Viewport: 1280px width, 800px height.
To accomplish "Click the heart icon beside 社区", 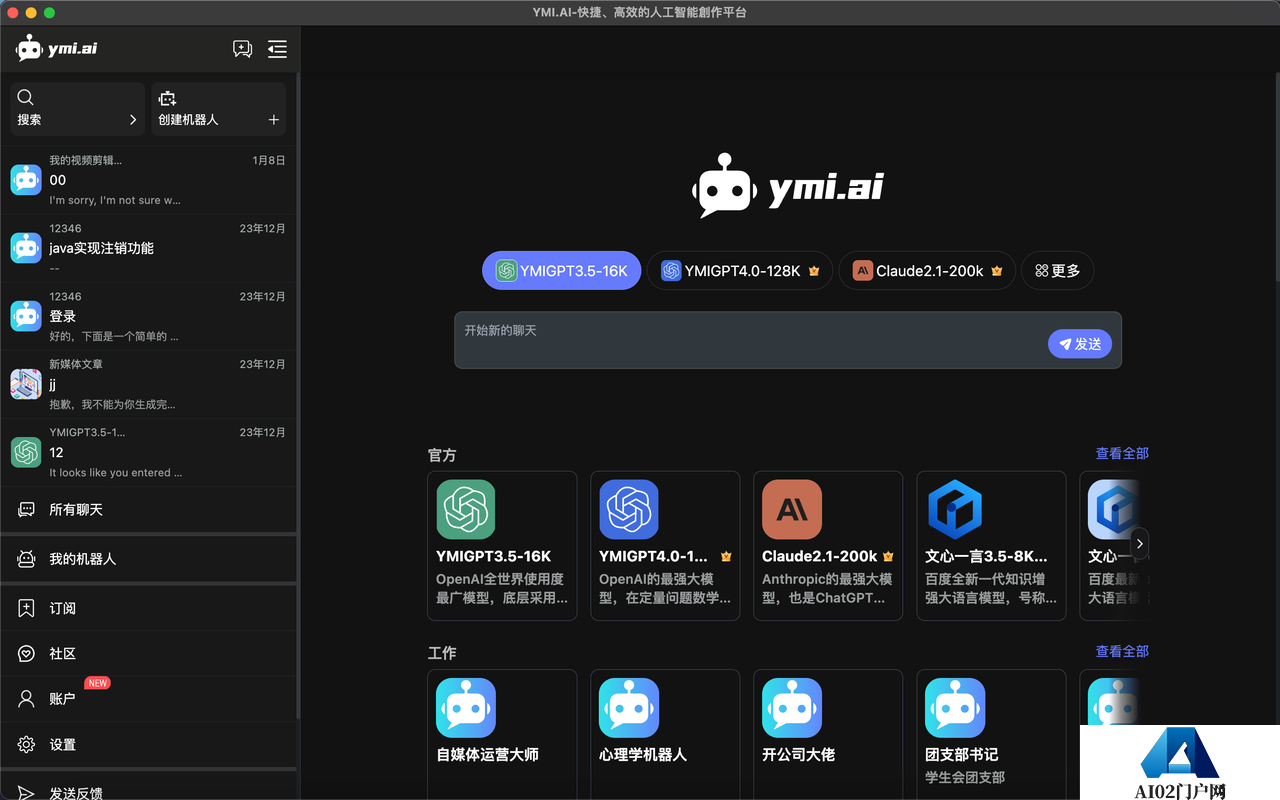I will [27, 653].
